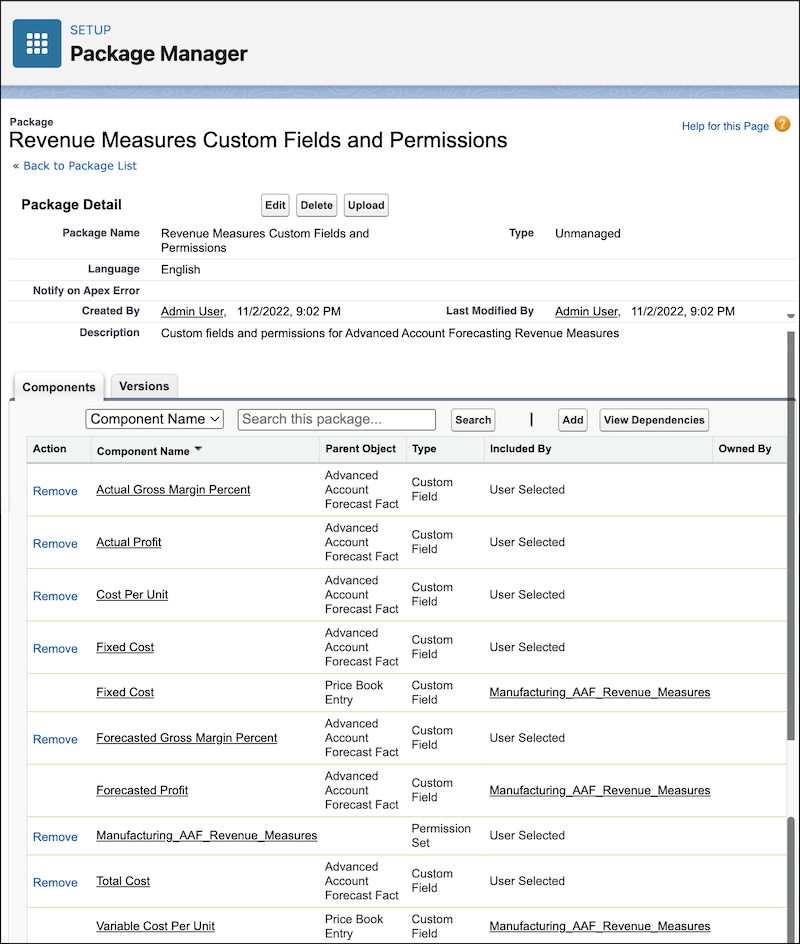
Task: Focus the Search this package field
Action: (336, 420)
